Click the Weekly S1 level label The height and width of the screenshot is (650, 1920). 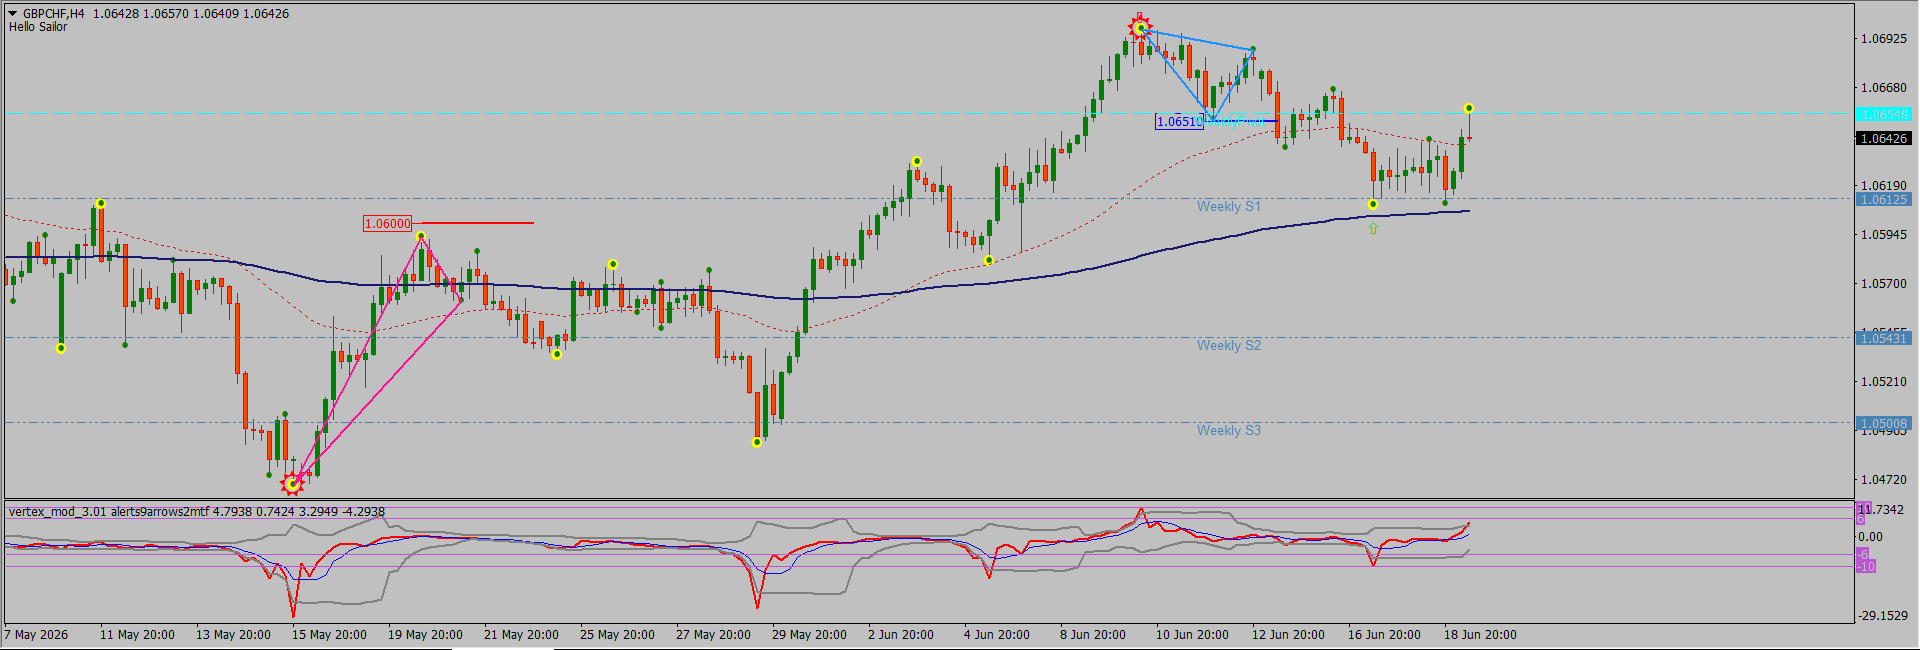pos(1229,206)
